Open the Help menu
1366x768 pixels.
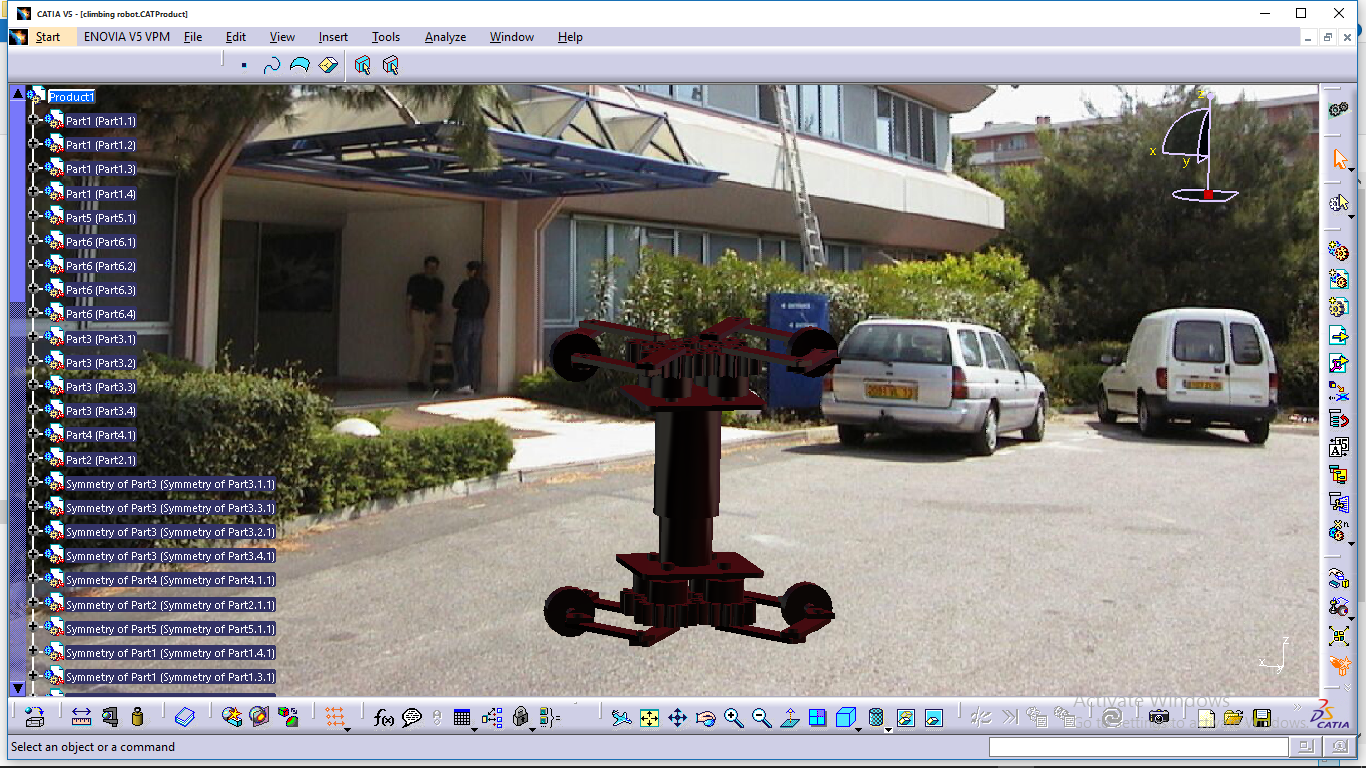[x=570, y=37]
